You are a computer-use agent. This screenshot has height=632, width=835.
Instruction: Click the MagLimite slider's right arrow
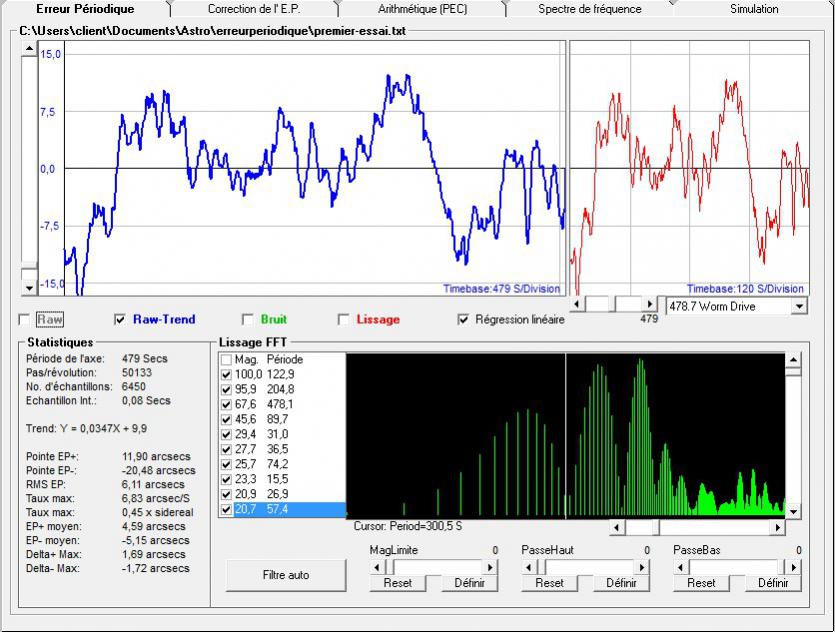492,566
